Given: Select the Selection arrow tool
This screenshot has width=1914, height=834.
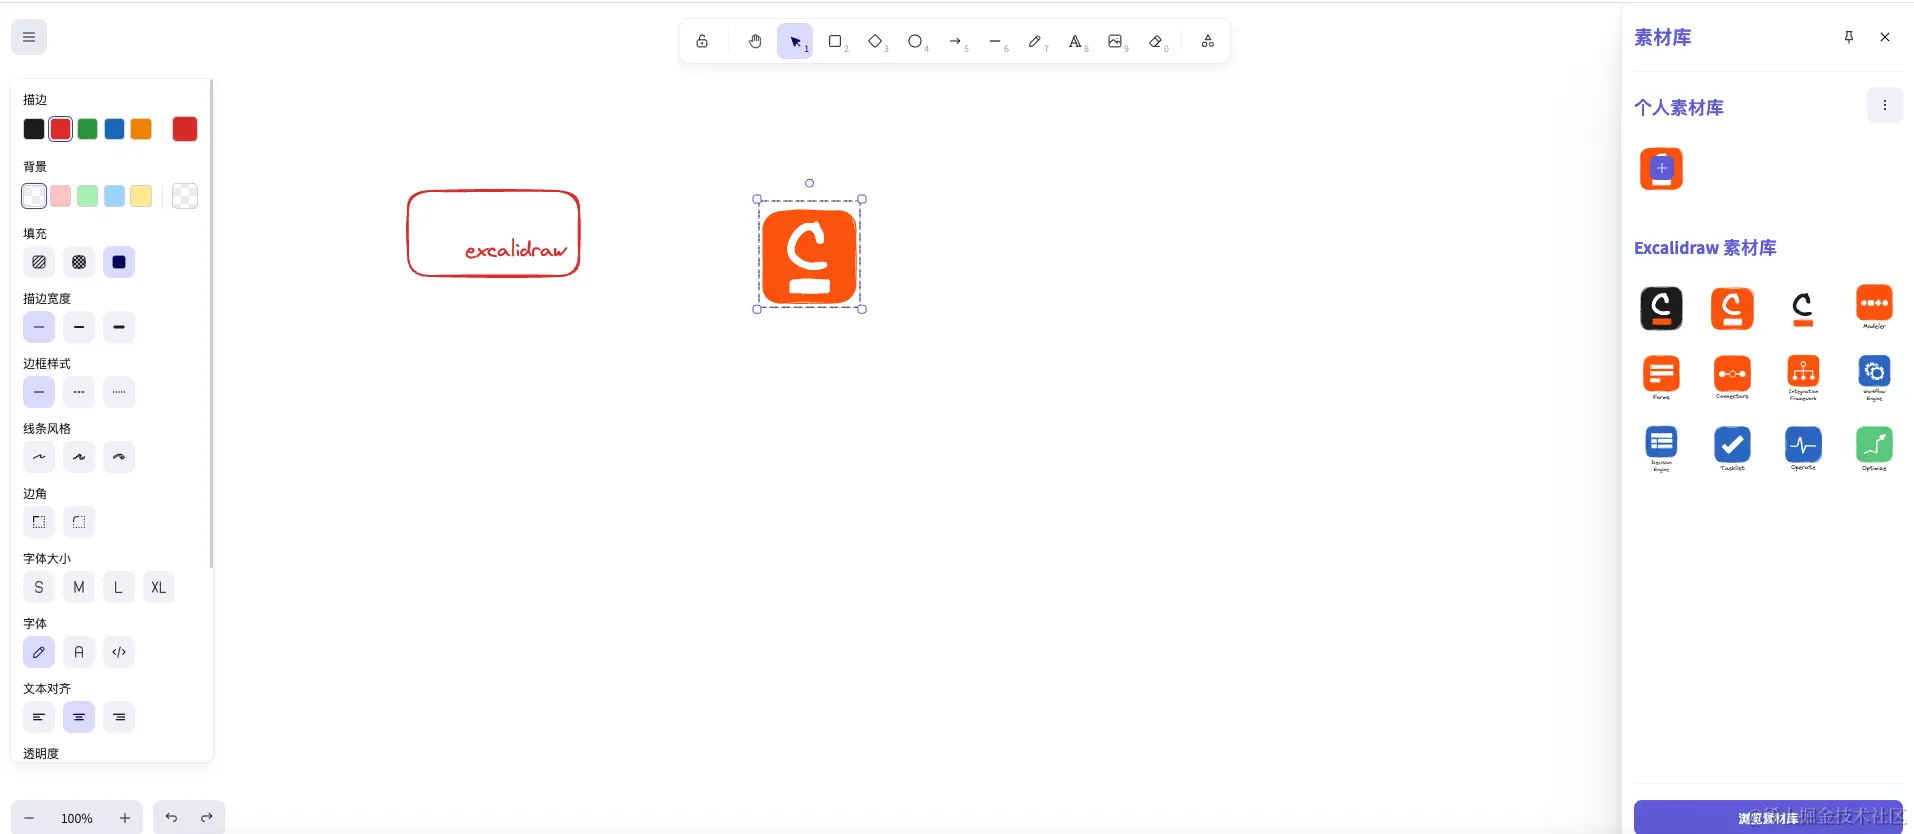Looking at the screenshot, I should 795,41.
